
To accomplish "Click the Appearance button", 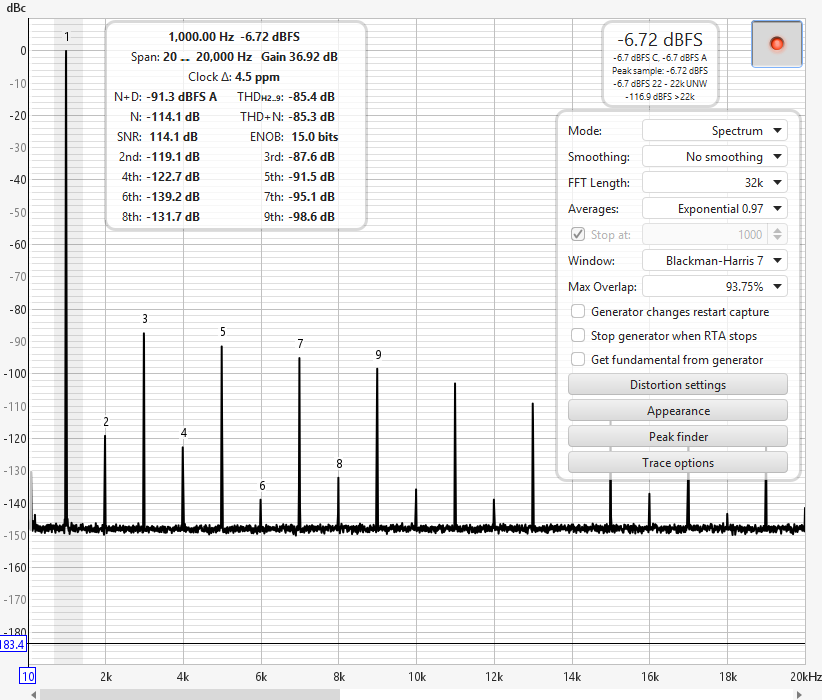I will [x=678, y=411].
